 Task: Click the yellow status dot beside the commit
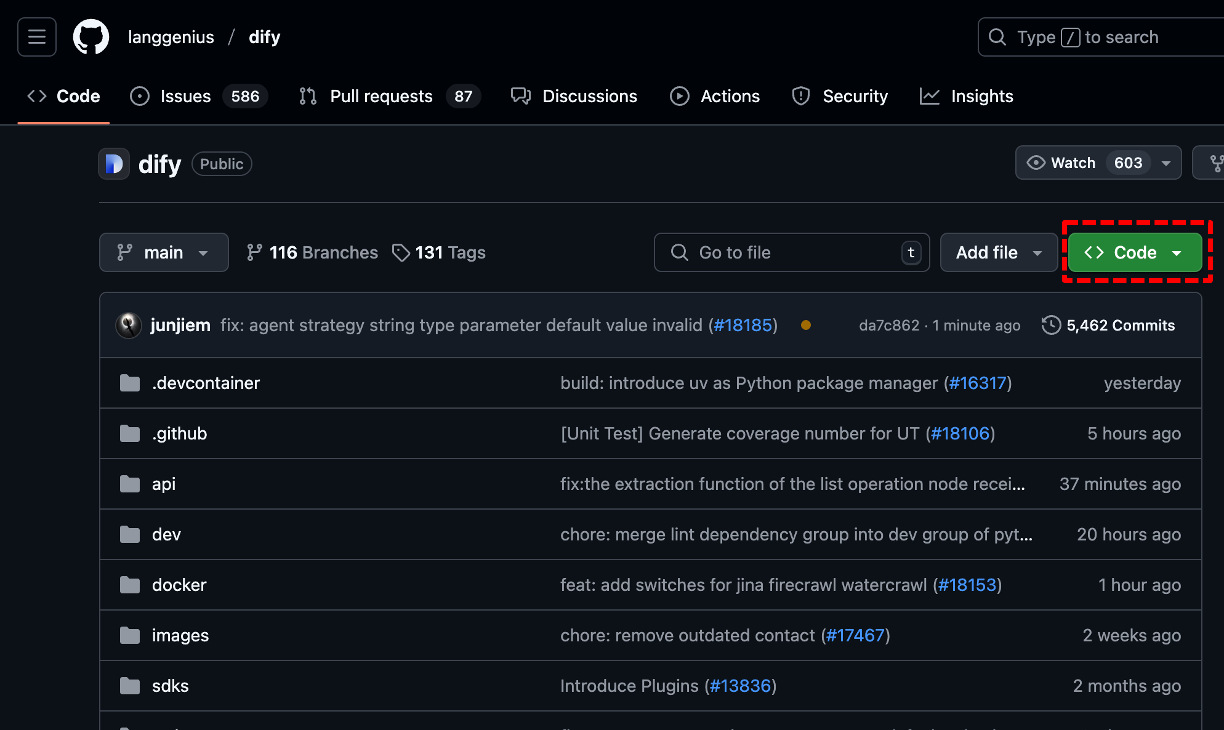(806, 325)
